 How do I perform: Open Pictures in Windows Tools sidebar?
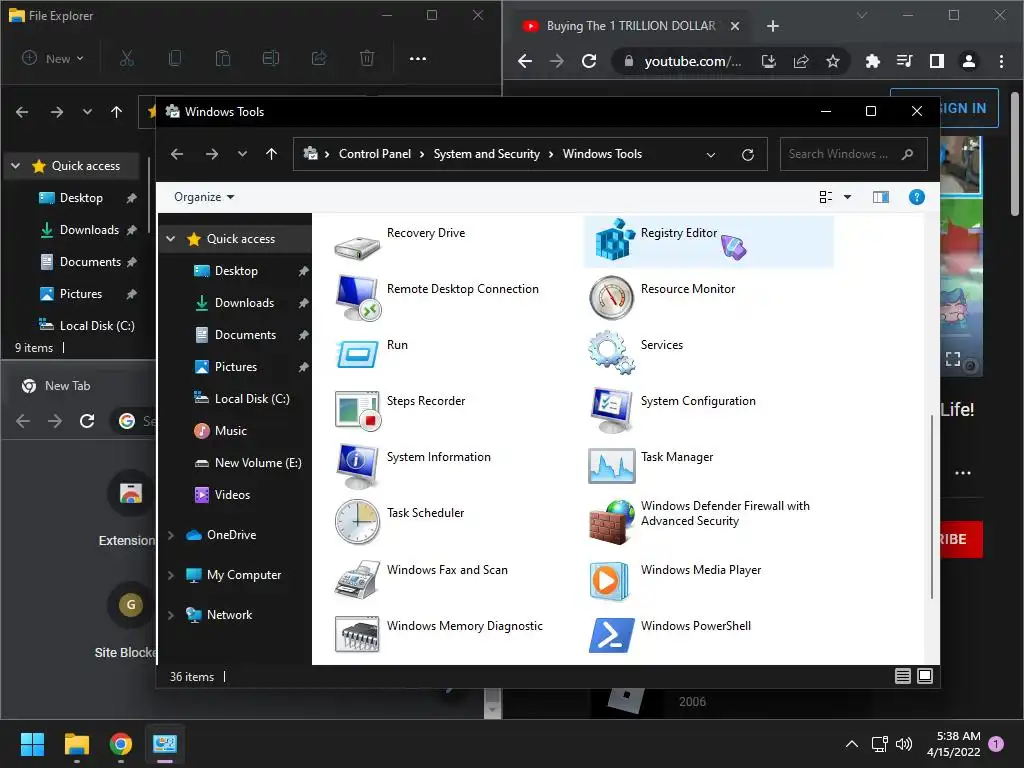236,366
